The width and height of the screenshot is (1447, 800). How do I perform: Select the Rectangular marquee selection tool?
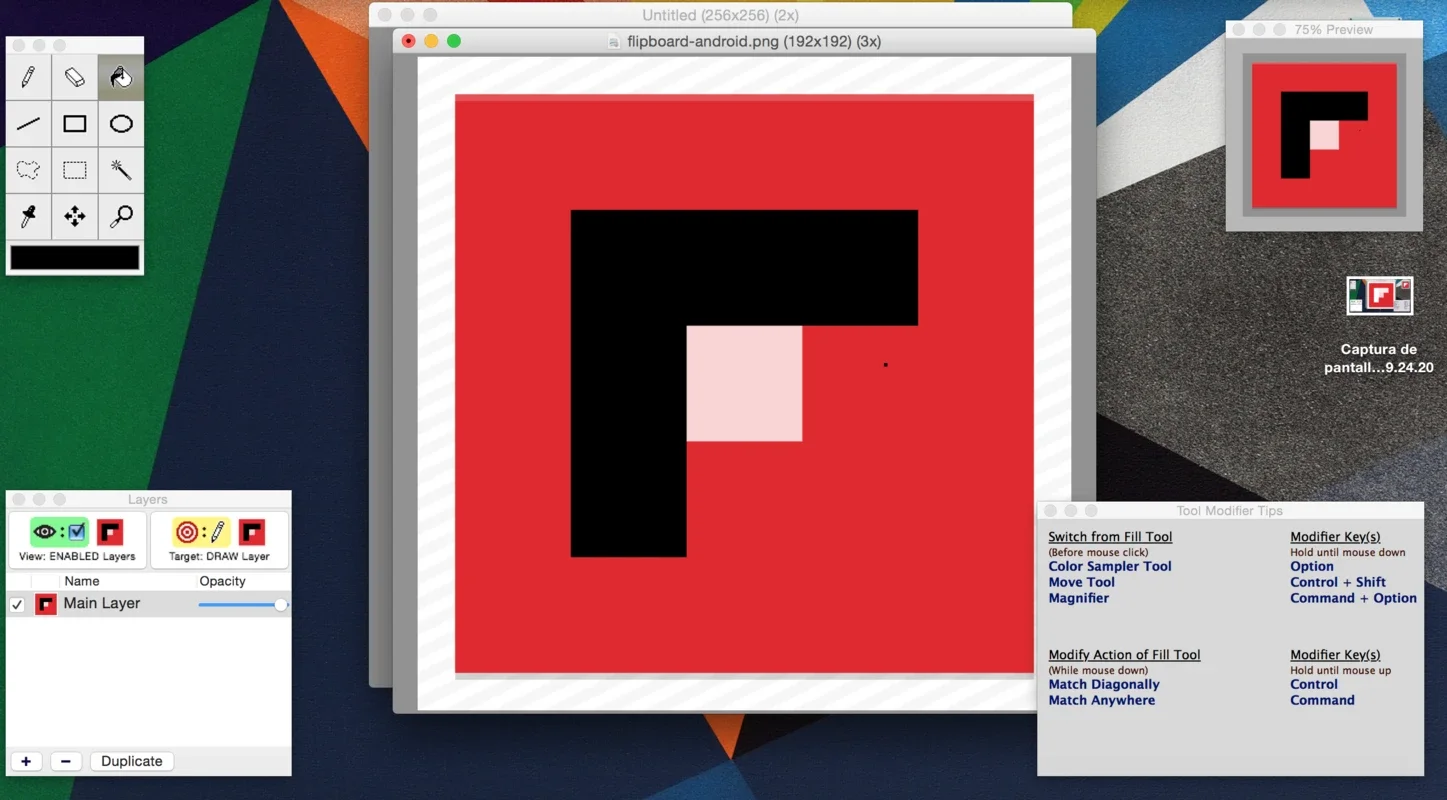point(75,170)
